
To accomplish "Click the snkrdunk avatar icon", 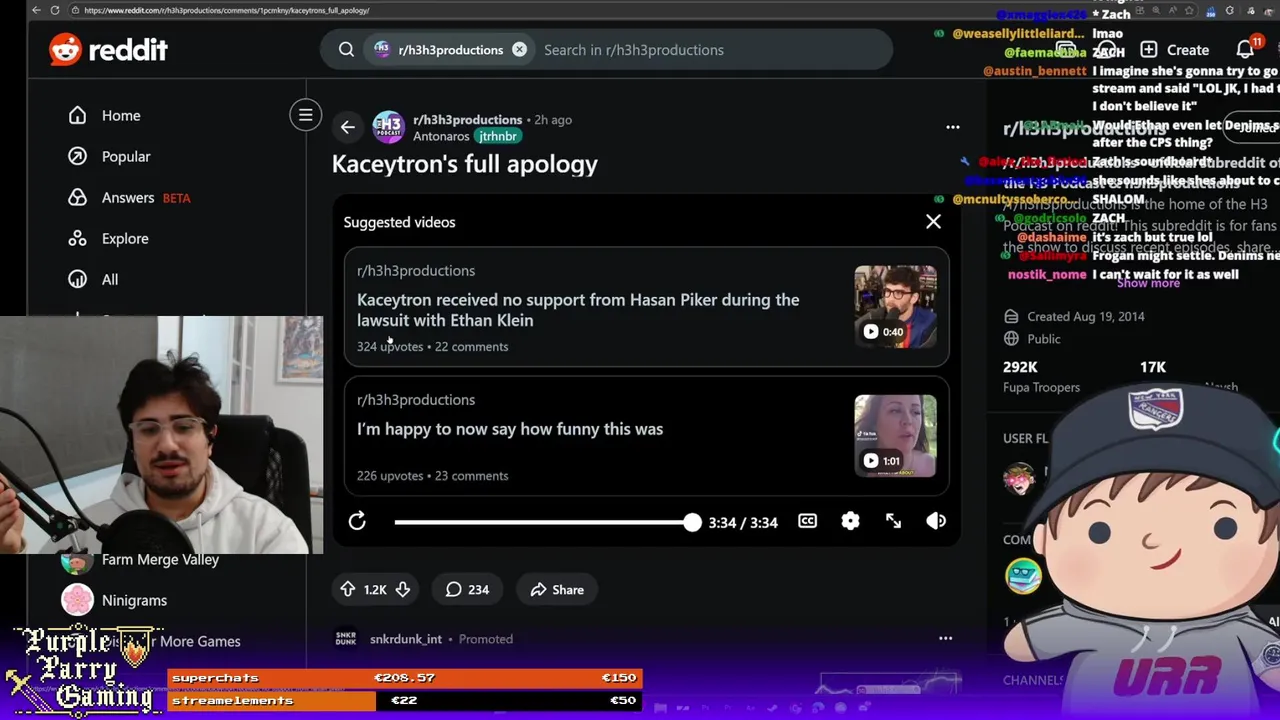I will tap(345, 639).
